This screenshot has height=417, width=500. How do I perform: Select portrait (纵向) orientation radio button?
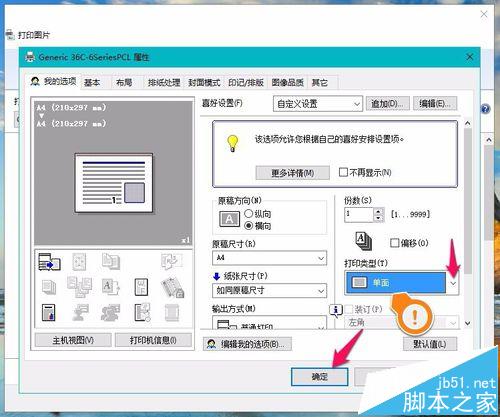tap(249, 213)
